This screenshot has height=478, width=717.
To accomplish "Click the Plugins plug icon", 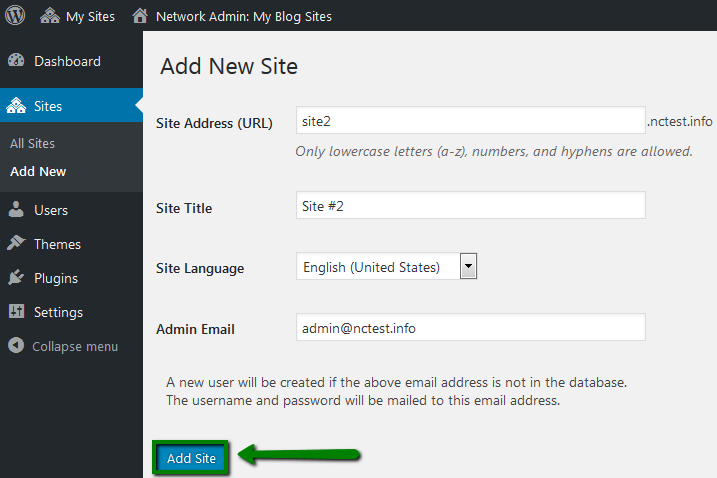I will pyautogui.click(x=16, y=277).
